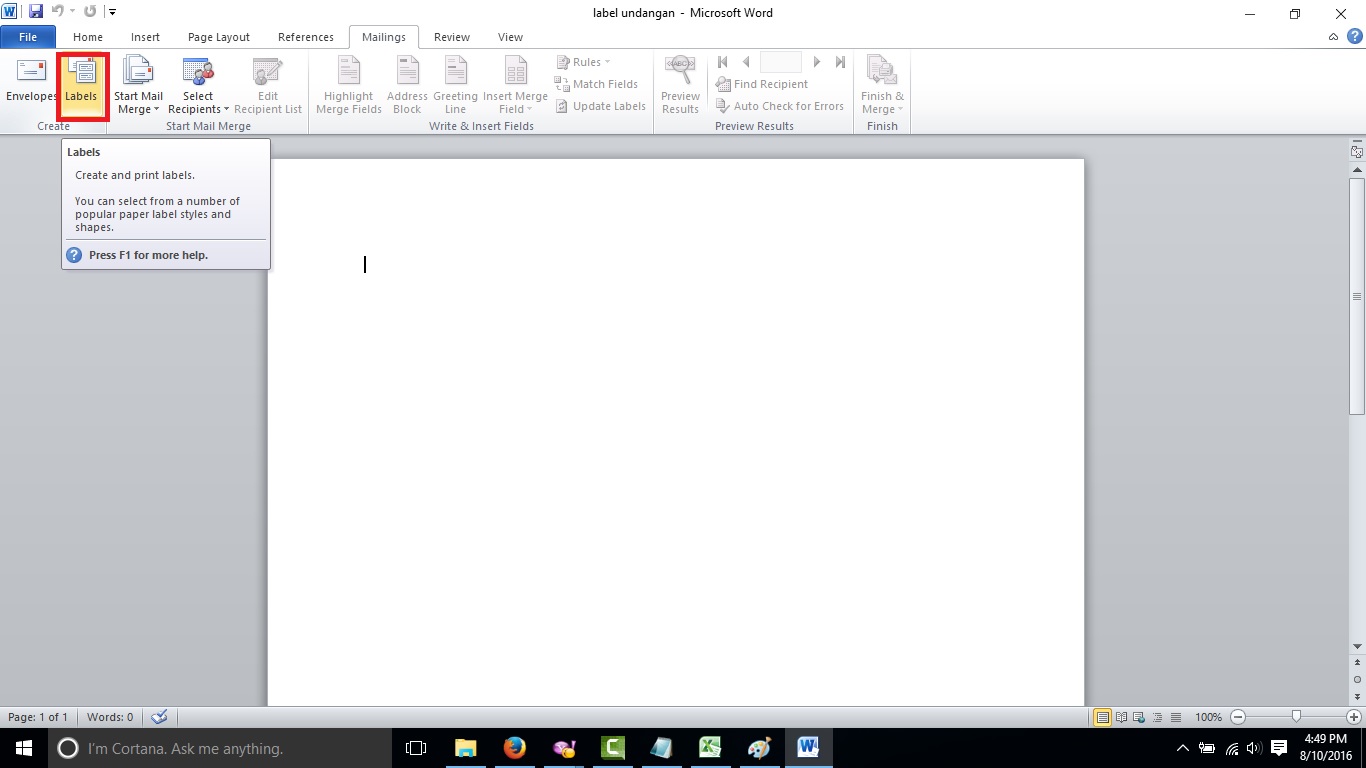Open the File tab
Viewport: 1366px width, 768px height.
28,37
